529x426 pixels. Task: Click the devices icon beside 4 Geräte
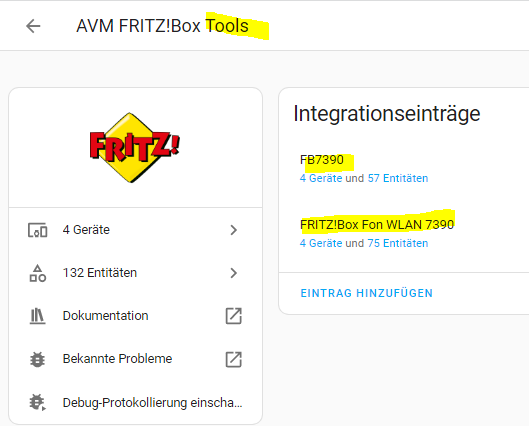[x=37, y=230]
